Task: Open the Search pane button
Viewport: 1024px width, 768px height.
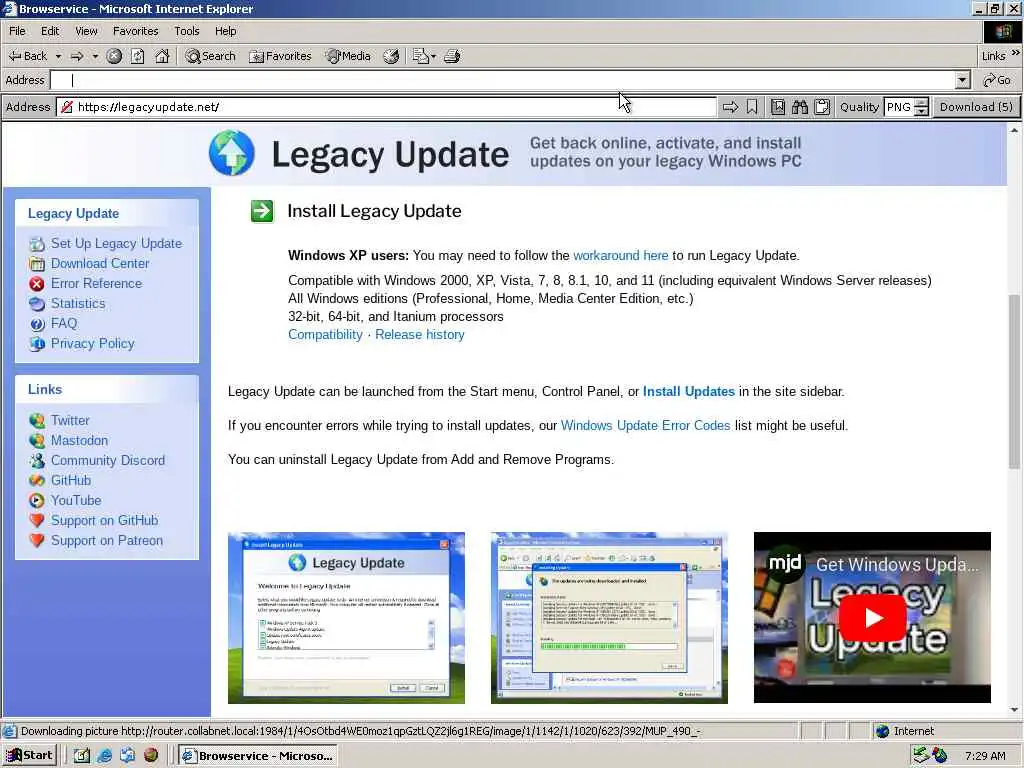Action: pos(210,56)
